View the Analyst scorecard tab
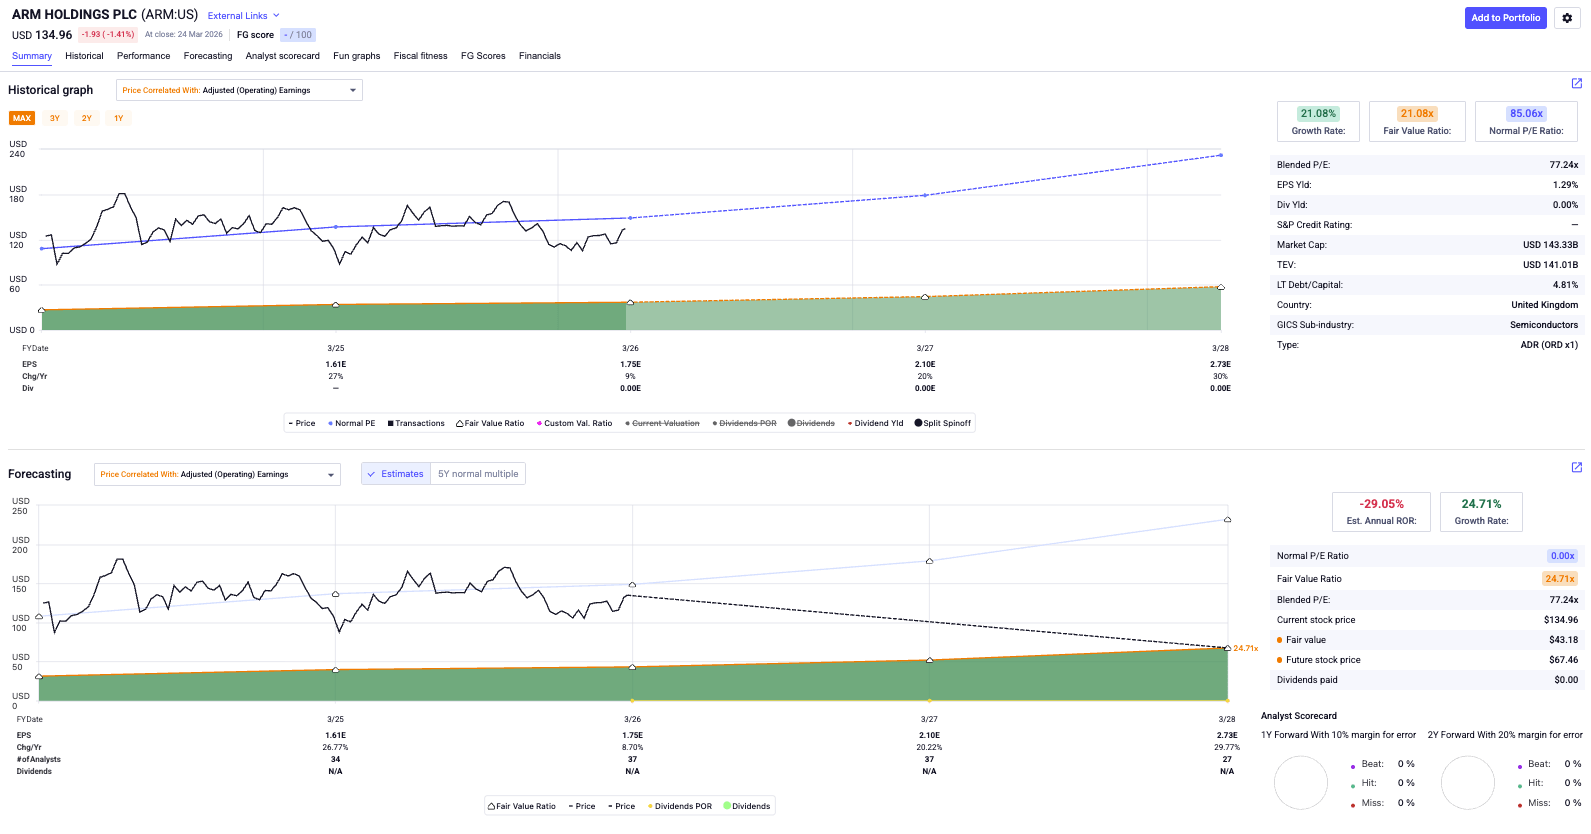1591x834 pixels. [283, 56]
